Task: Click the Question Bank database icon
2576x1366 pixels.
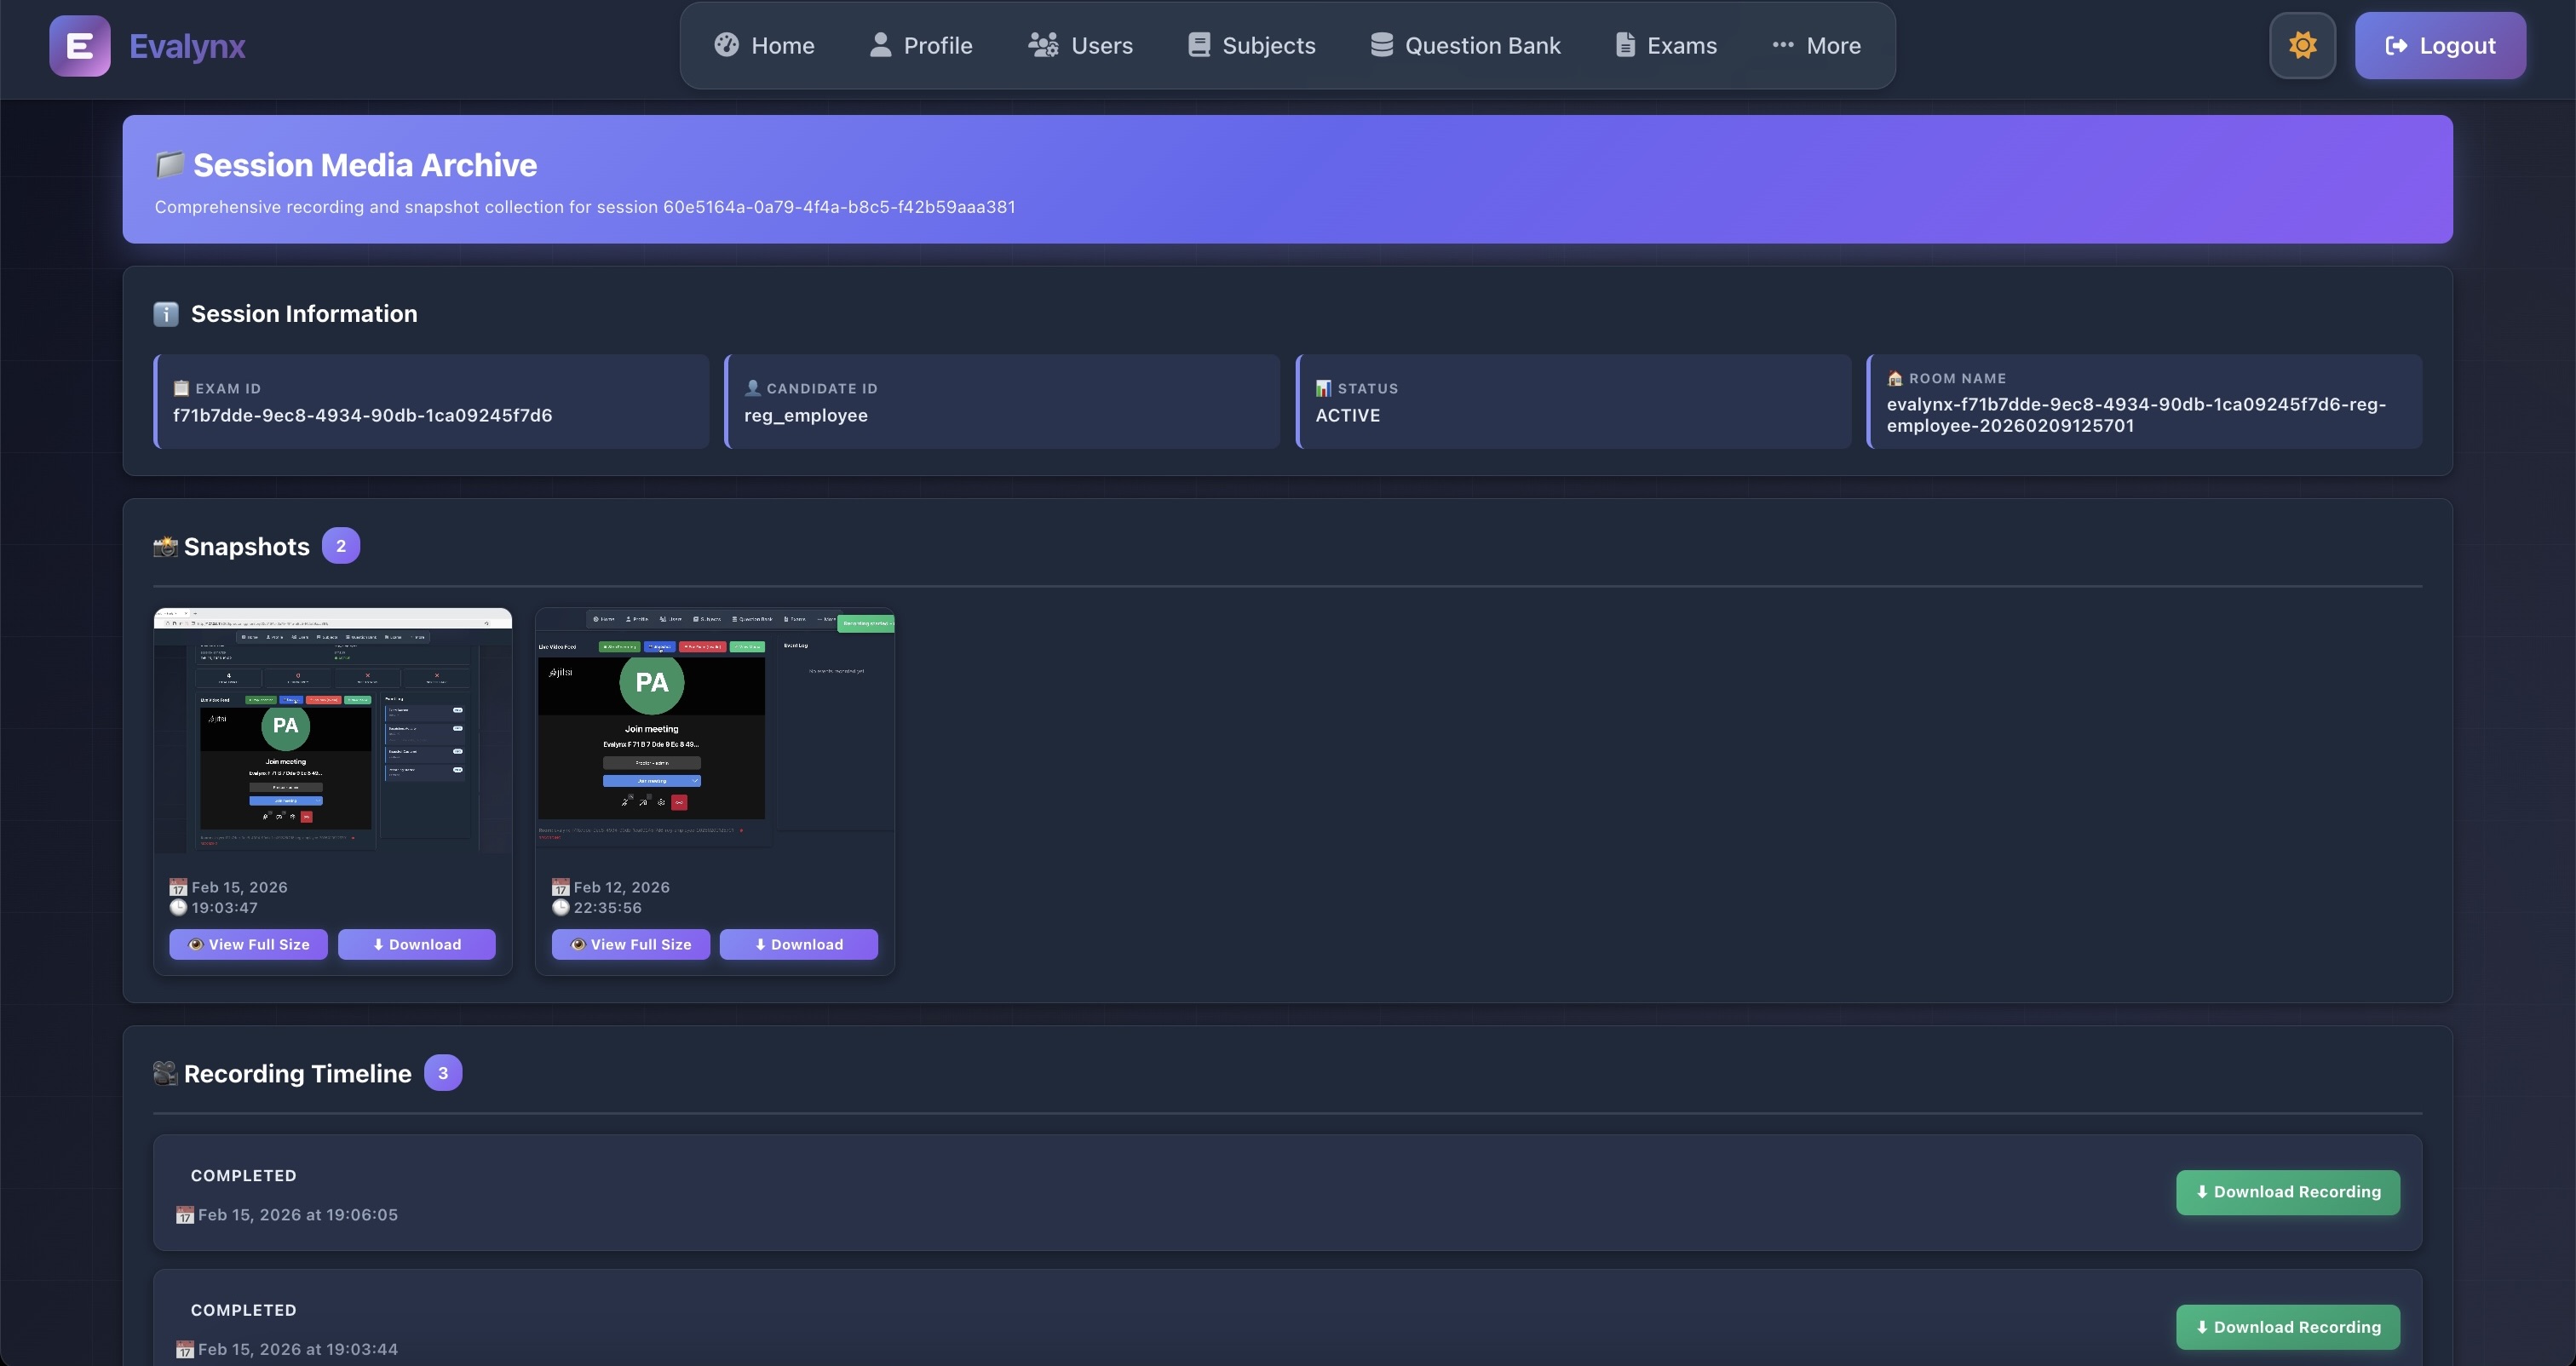Action: coord(1381,46)
